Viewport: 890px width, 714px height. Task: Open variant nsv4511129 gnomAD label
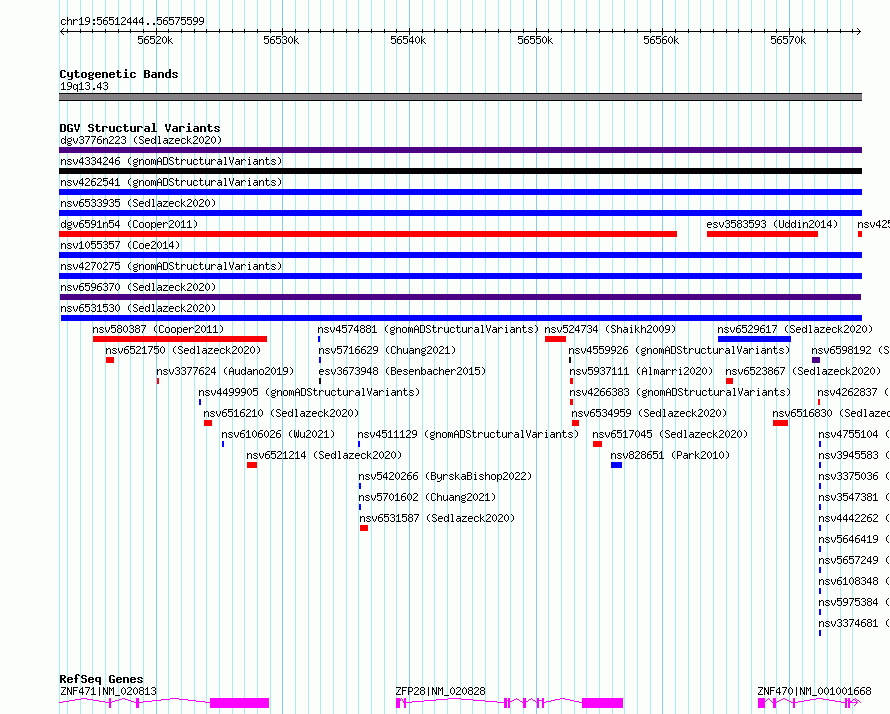[x=468, y=434]
